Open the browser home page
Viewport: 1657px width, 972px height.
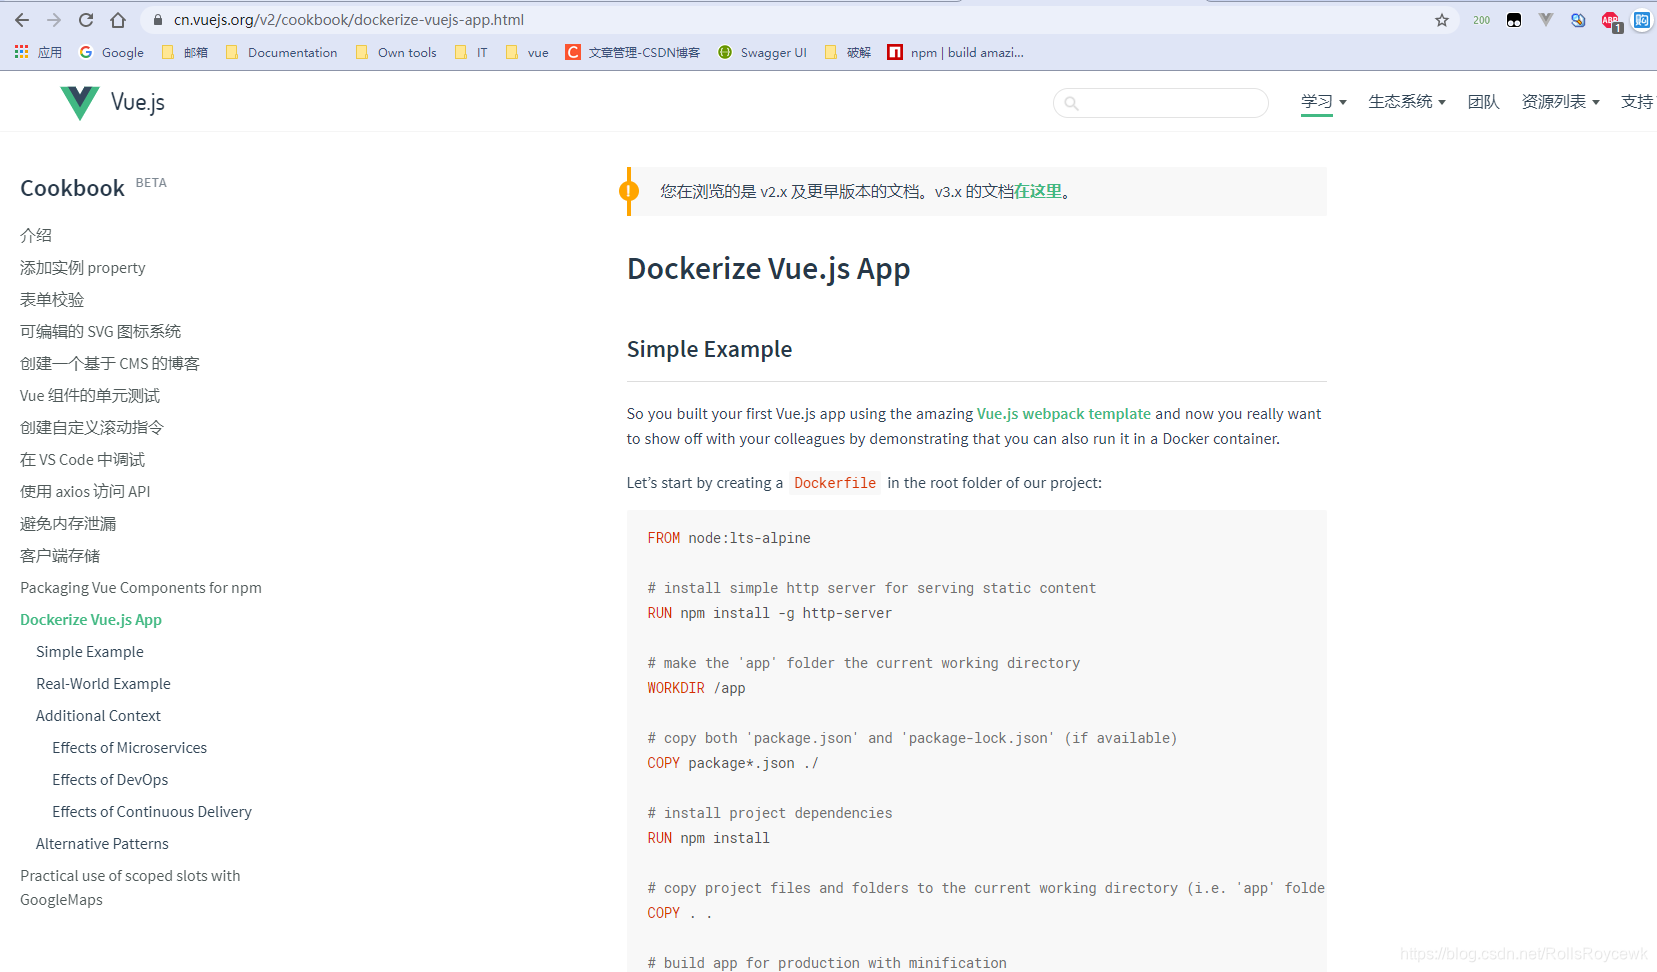(118, 20)
